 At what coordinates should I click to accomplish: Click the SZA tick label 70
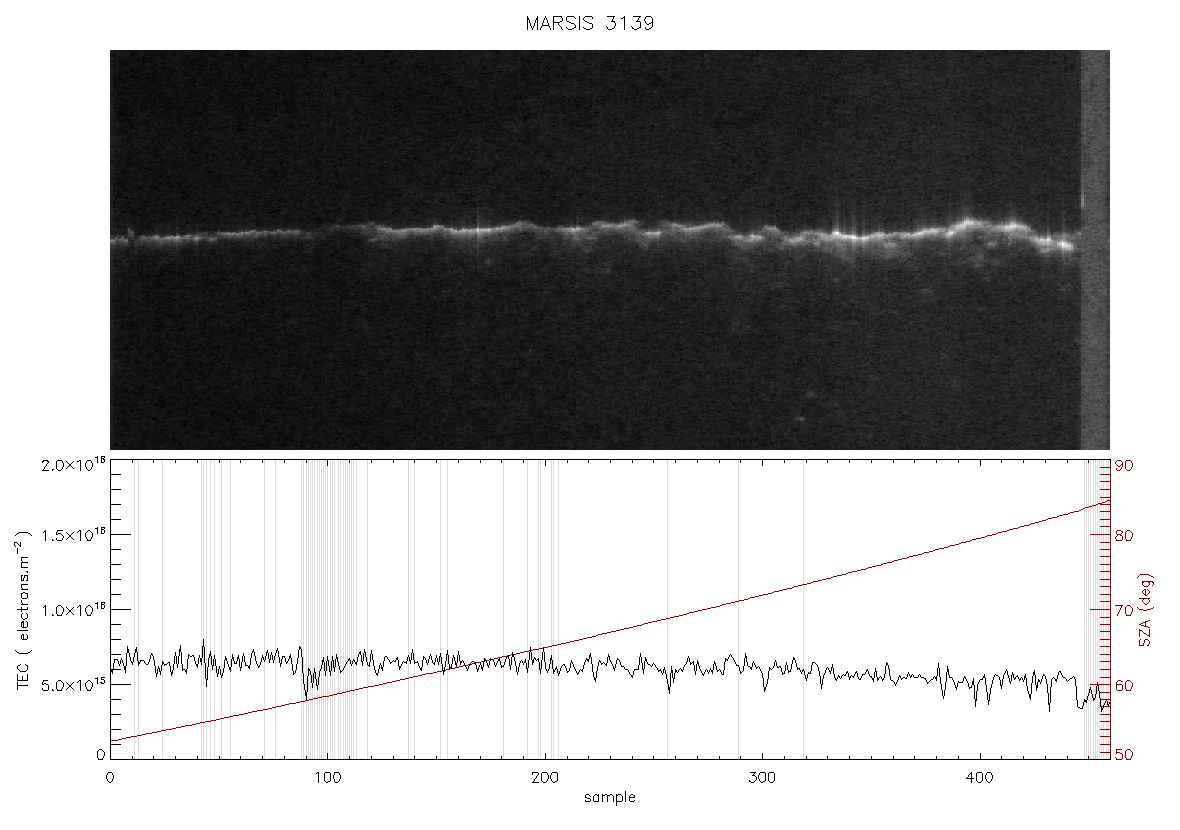point(1124,610)
